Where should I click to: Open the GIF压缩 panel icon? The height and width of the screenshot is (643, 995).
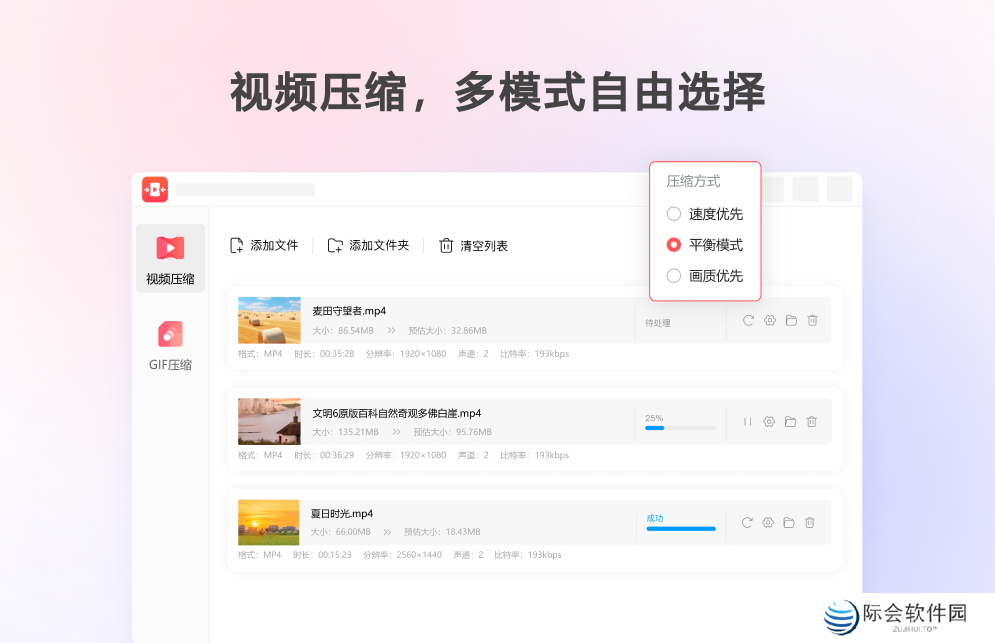pos(170,334)
